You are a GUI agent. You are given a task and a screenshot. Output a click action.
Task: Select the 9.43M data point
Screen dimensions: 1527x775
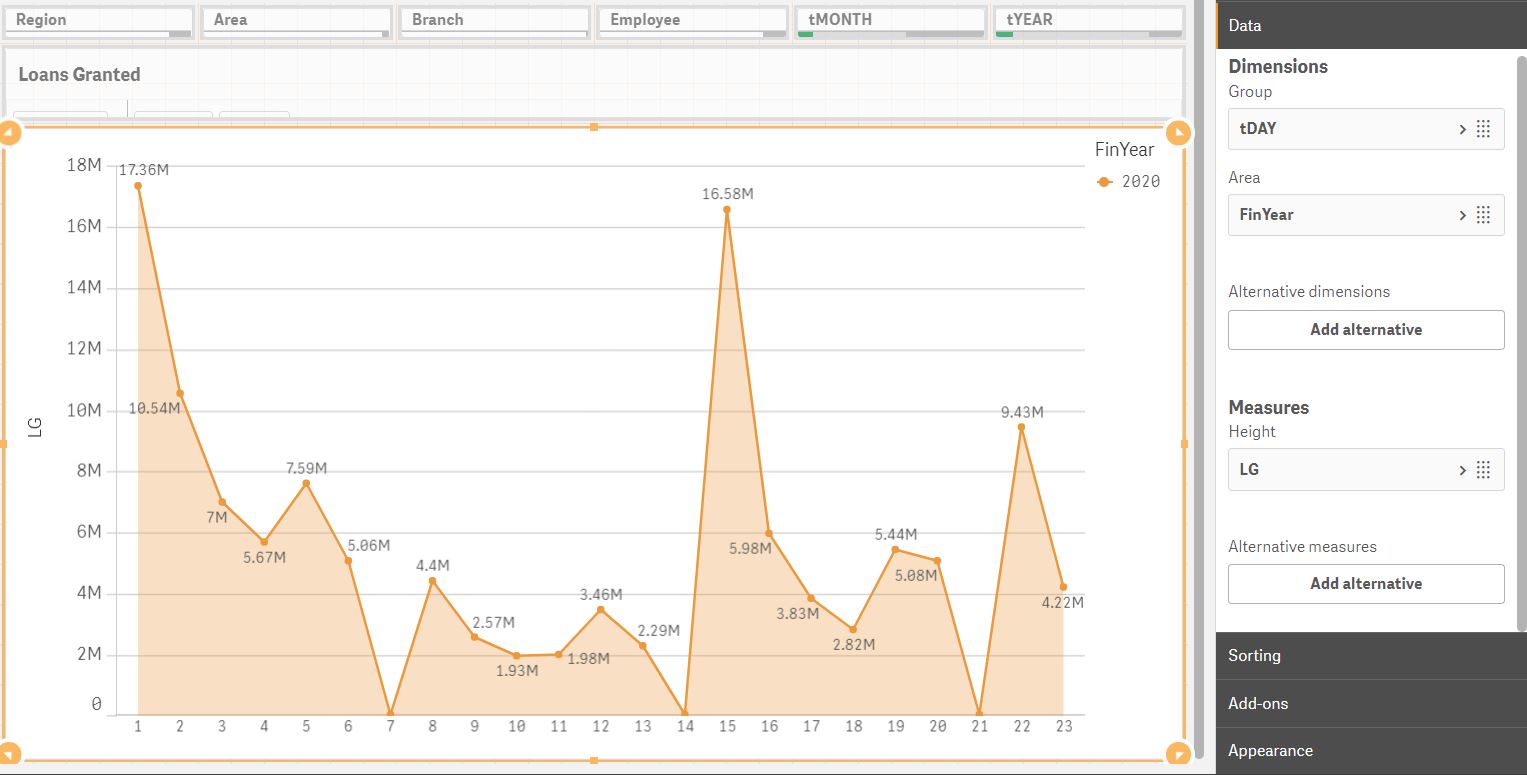pyautogui.click(x=1021, y=427)
